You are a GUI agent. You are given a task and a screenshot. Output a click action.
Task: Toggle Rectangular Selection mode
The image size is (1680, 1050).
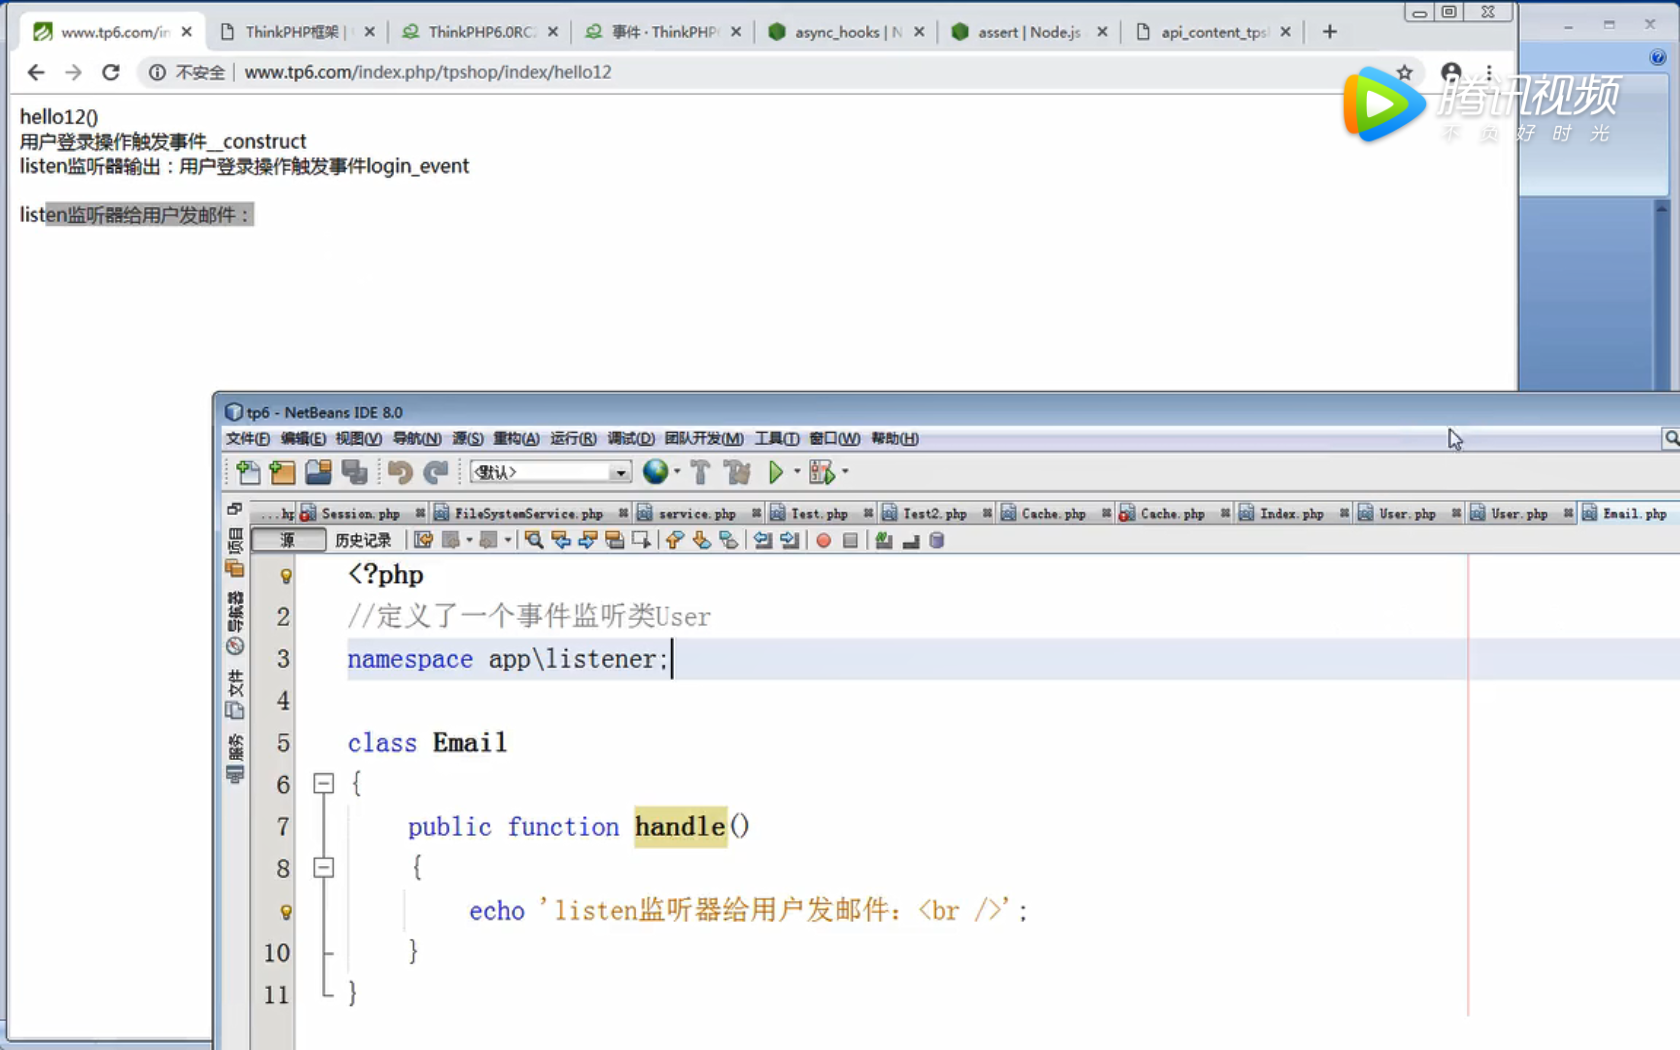click(x=641, y=540)
